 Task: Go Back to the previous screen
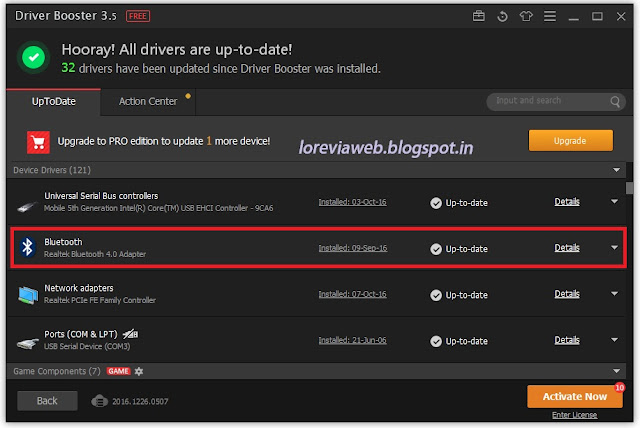click(x=47, y=401)
